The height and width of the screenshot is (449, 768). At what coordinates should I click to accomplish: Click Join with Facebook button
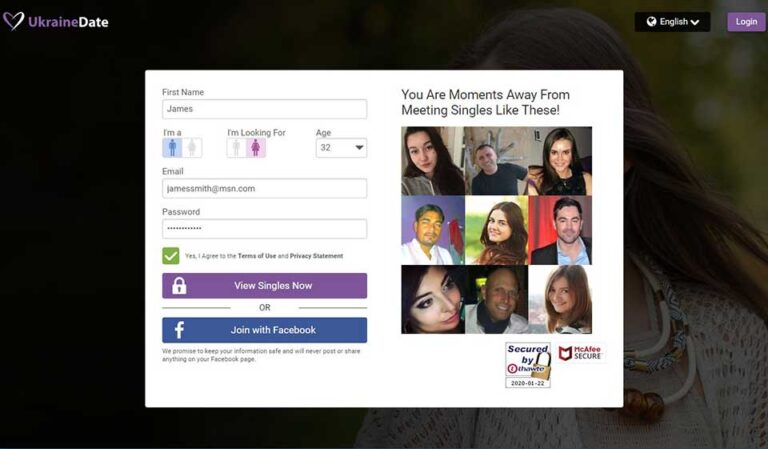(264, 330)
